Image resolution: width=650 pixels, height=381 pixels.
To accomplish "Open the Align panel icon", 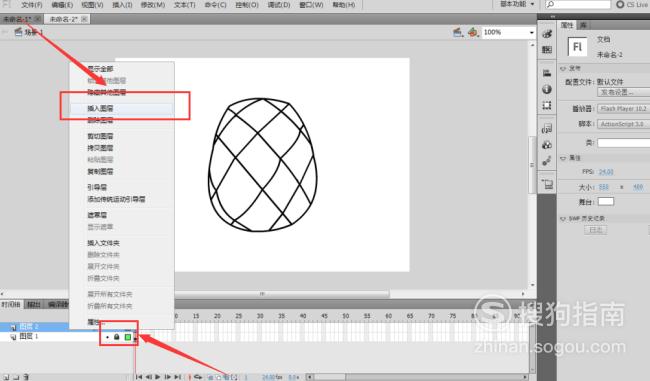I will (x=547, y=73).
